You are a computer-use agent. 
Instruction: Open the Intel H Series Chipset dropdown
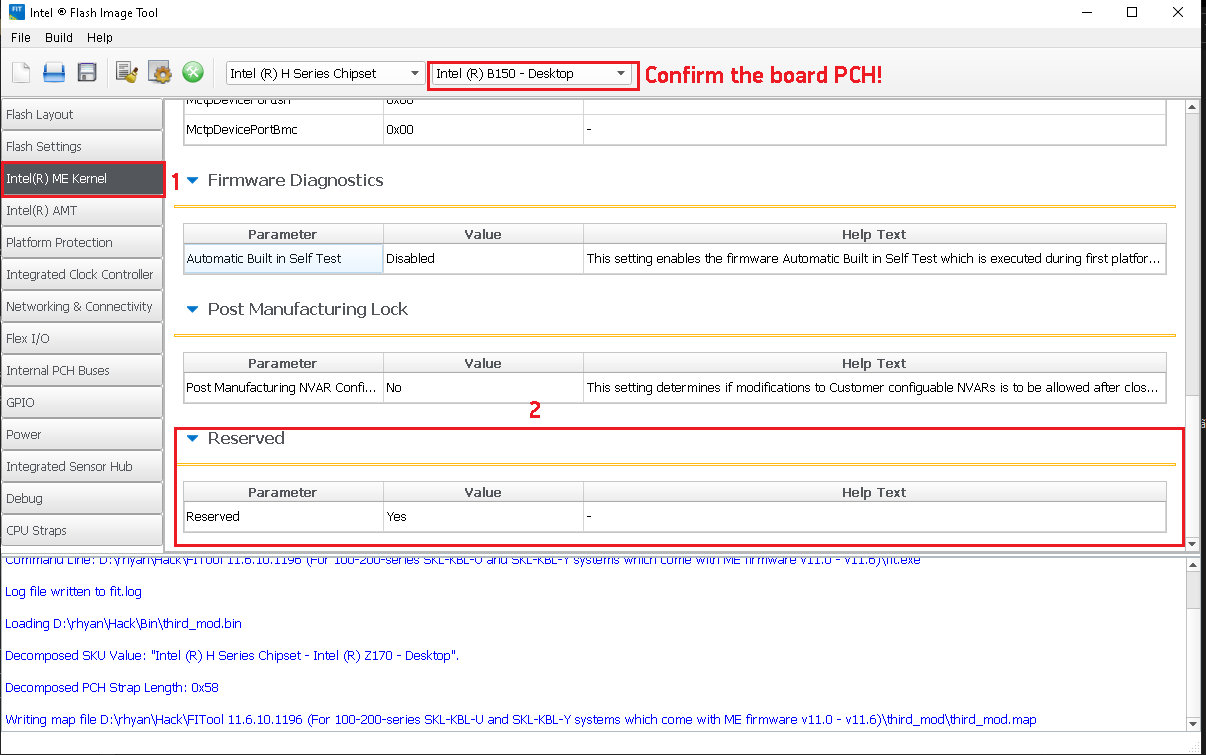coord(325,73)
